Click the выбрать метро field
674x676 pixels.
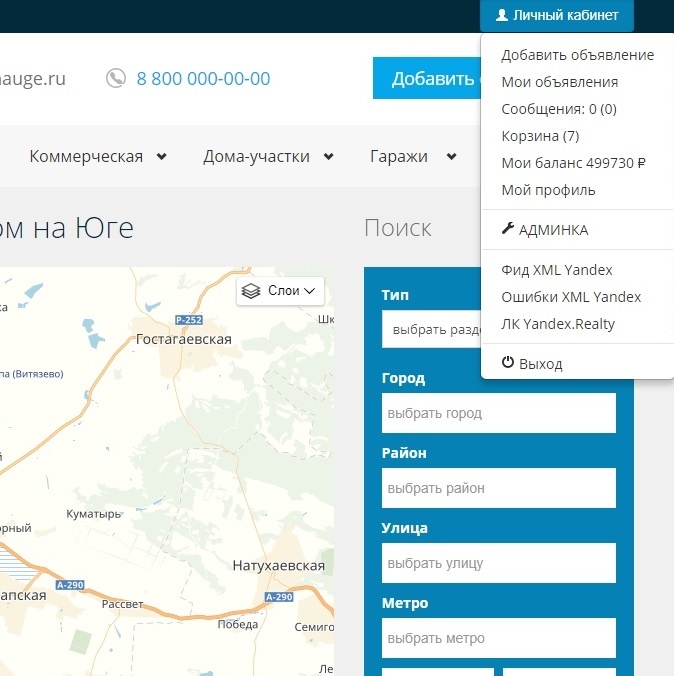coord(498,638)
